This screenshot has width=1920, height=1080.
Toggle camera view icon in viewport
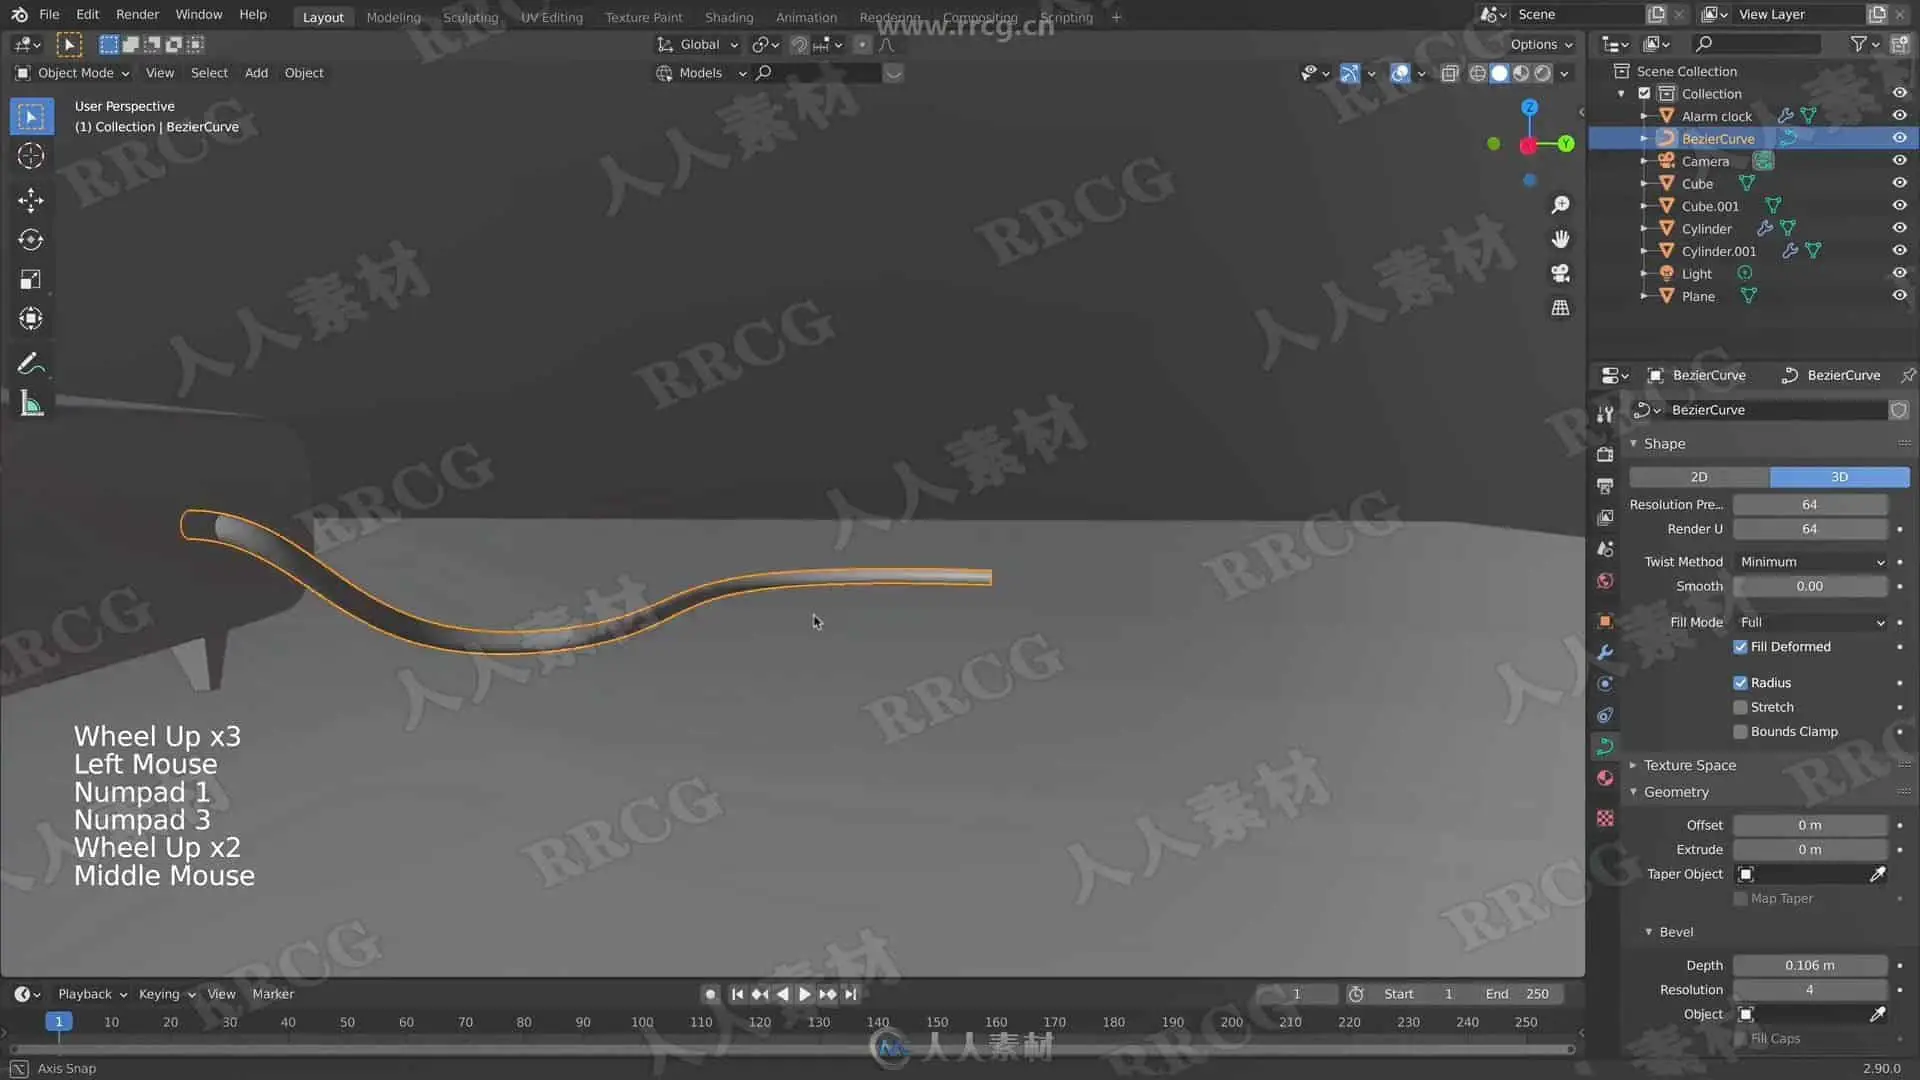click(1560, 273)
